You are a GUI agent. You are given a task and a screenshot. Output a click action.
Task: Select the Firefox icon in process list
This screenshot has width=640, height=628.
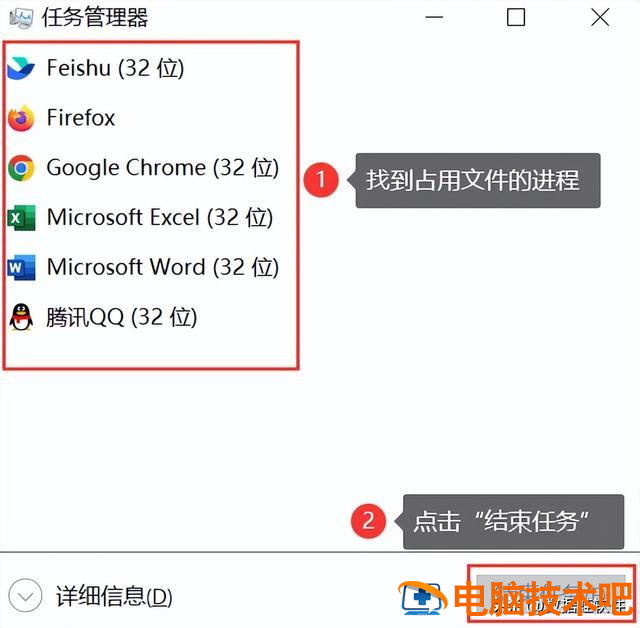(21, 118)
